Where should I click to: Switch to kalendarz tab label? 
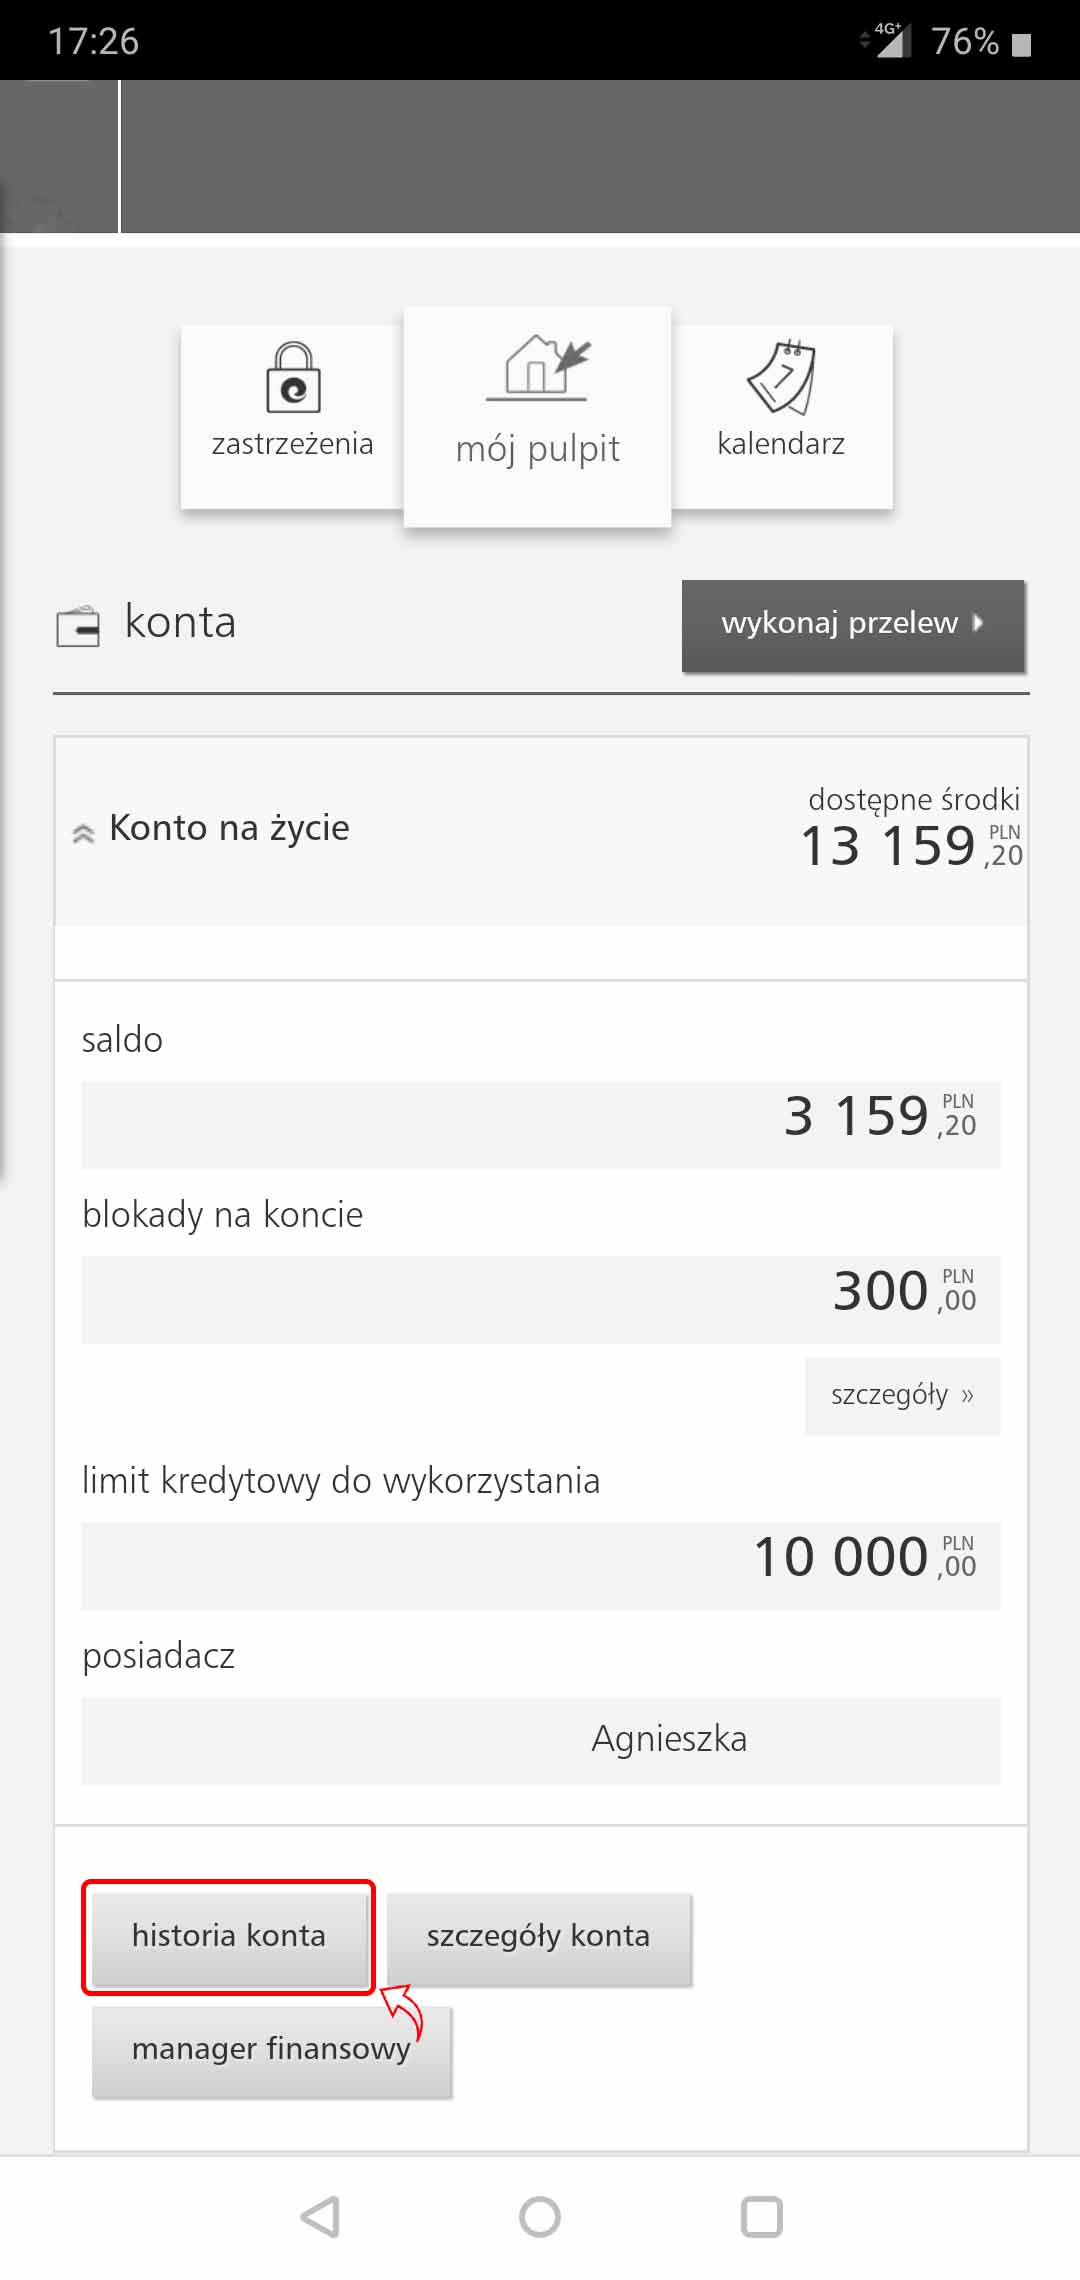(x=781, y=444)
